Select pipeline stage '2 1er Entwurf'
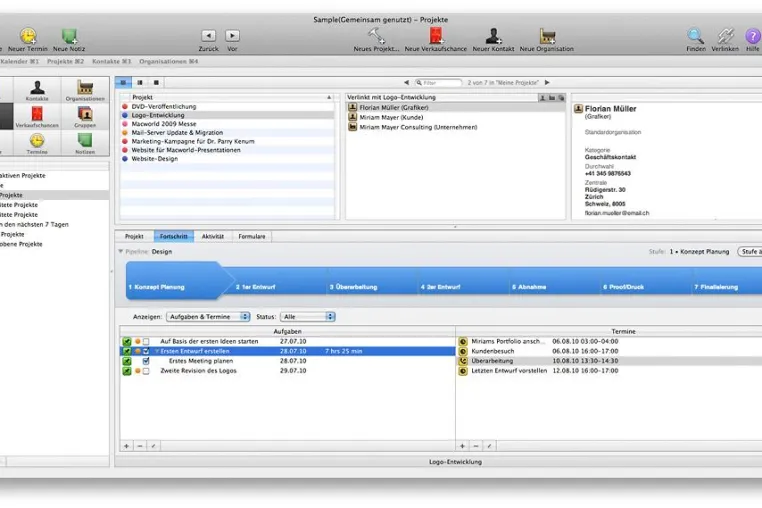The image size is (762, 508). coord(277,282)
